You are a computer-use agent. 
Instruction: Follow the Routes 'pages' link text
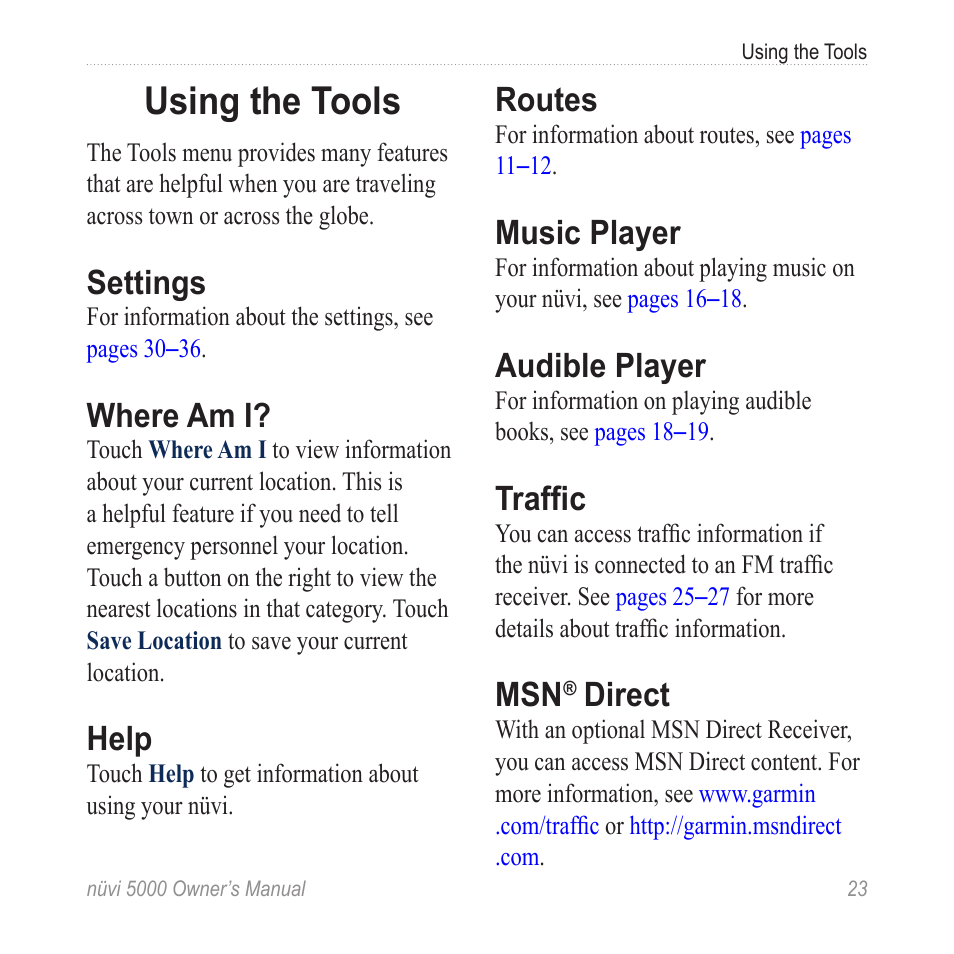tap(825, 135)
